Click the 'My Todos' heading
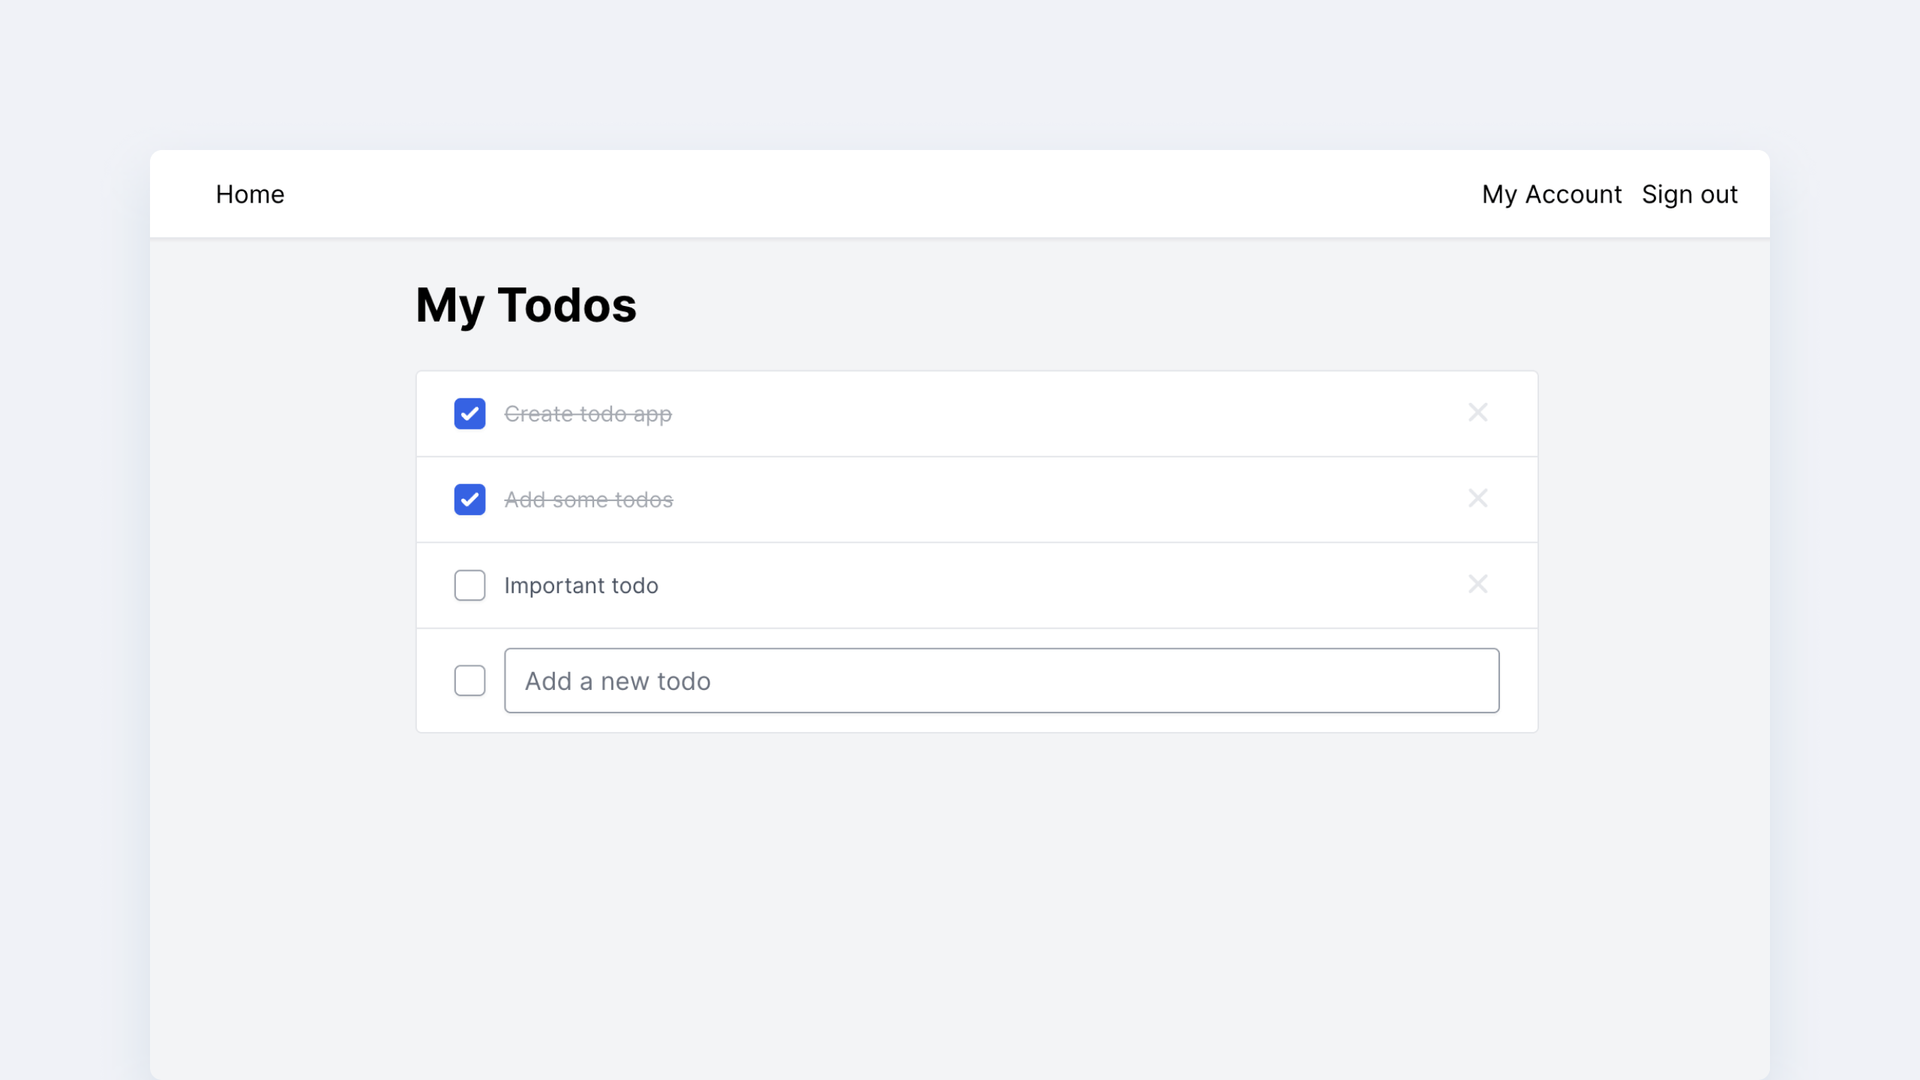The height and width of the screenshot is (1080, 1920). pyautogui.click(x=526, y=305)
